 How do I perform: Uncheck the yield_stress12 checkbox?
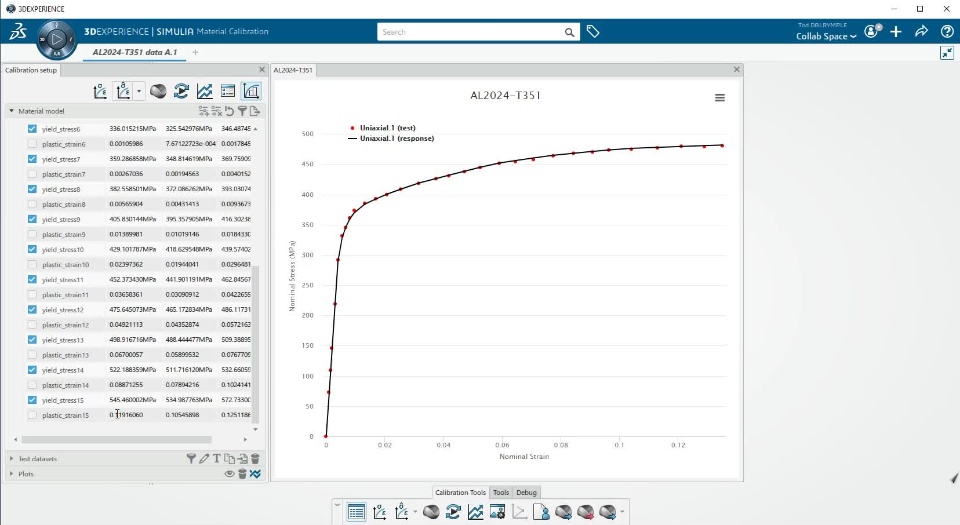[x=32, y=310]
